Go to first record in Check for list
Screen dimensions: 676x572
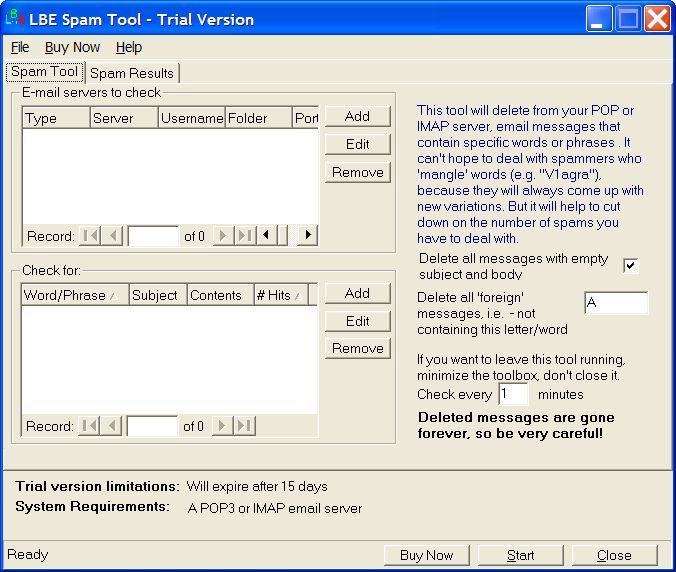point(89,426)
